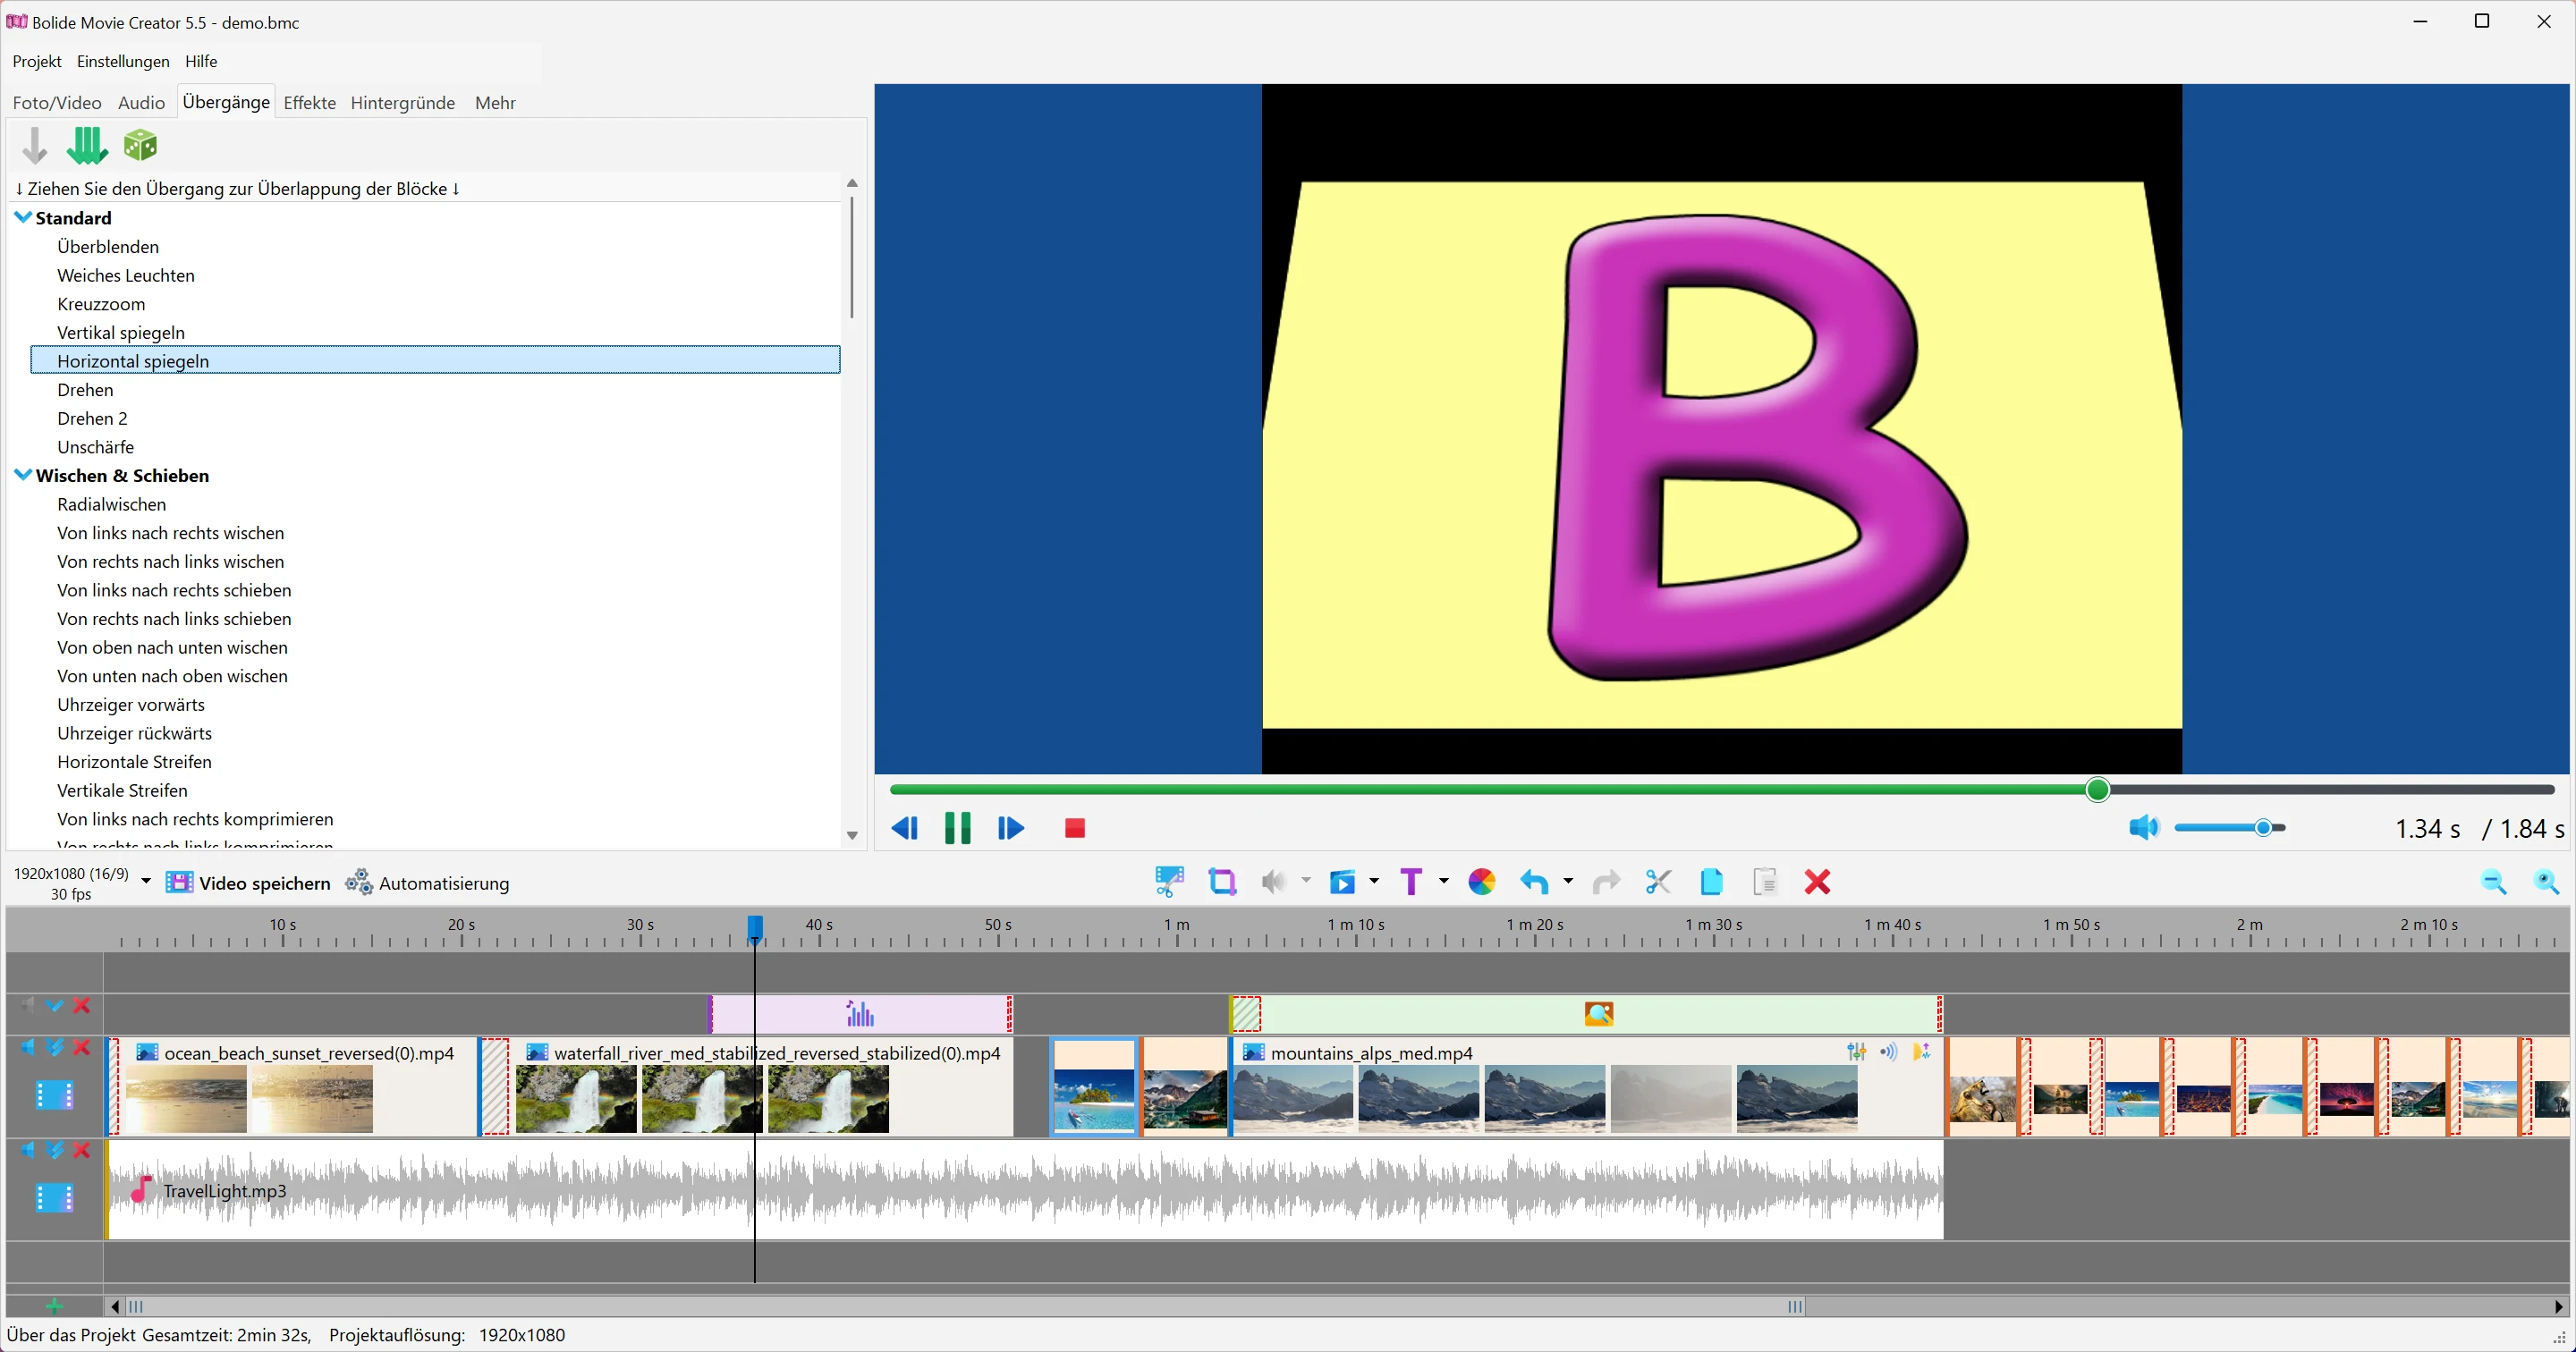Click the green plus add track icon

tap(54, 1306)
